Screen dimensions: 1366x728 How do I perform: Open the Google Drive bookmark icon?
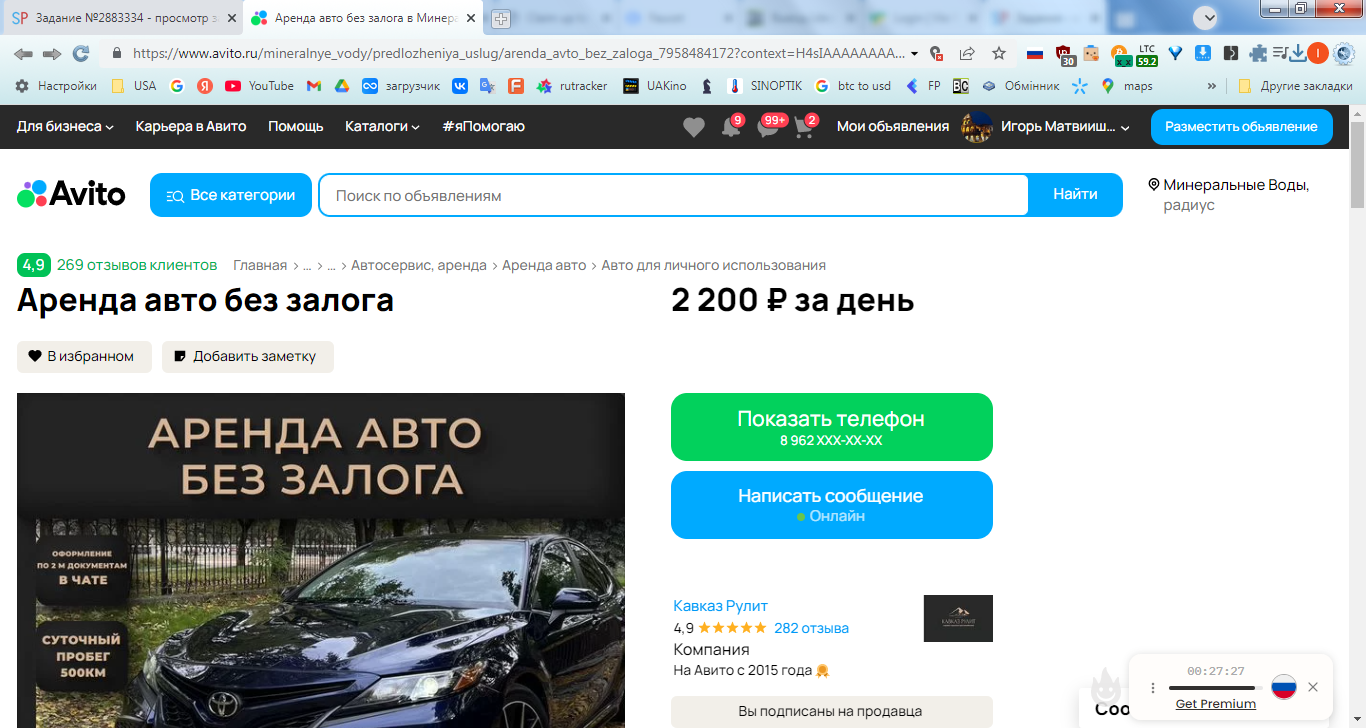(341, 86)
